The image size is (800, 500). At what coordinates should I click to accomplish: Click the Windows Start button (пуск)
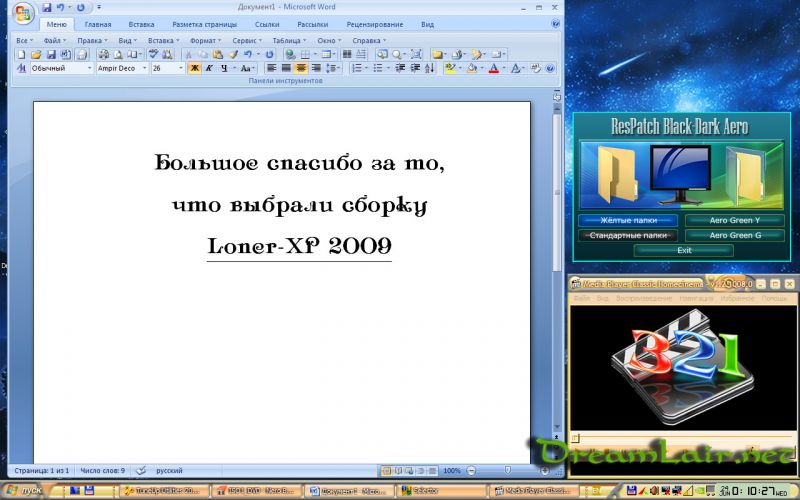24,491
